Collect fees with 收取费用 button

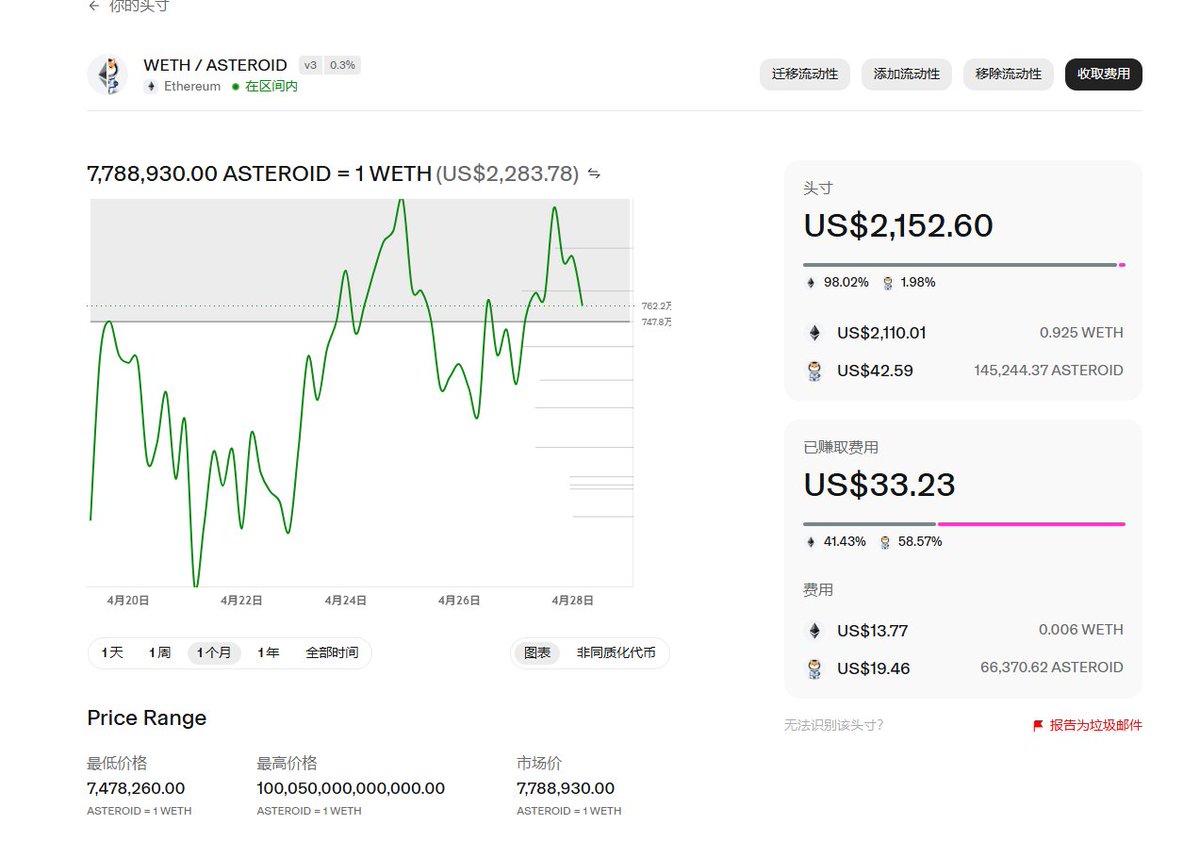click(x=1103, y=74)
